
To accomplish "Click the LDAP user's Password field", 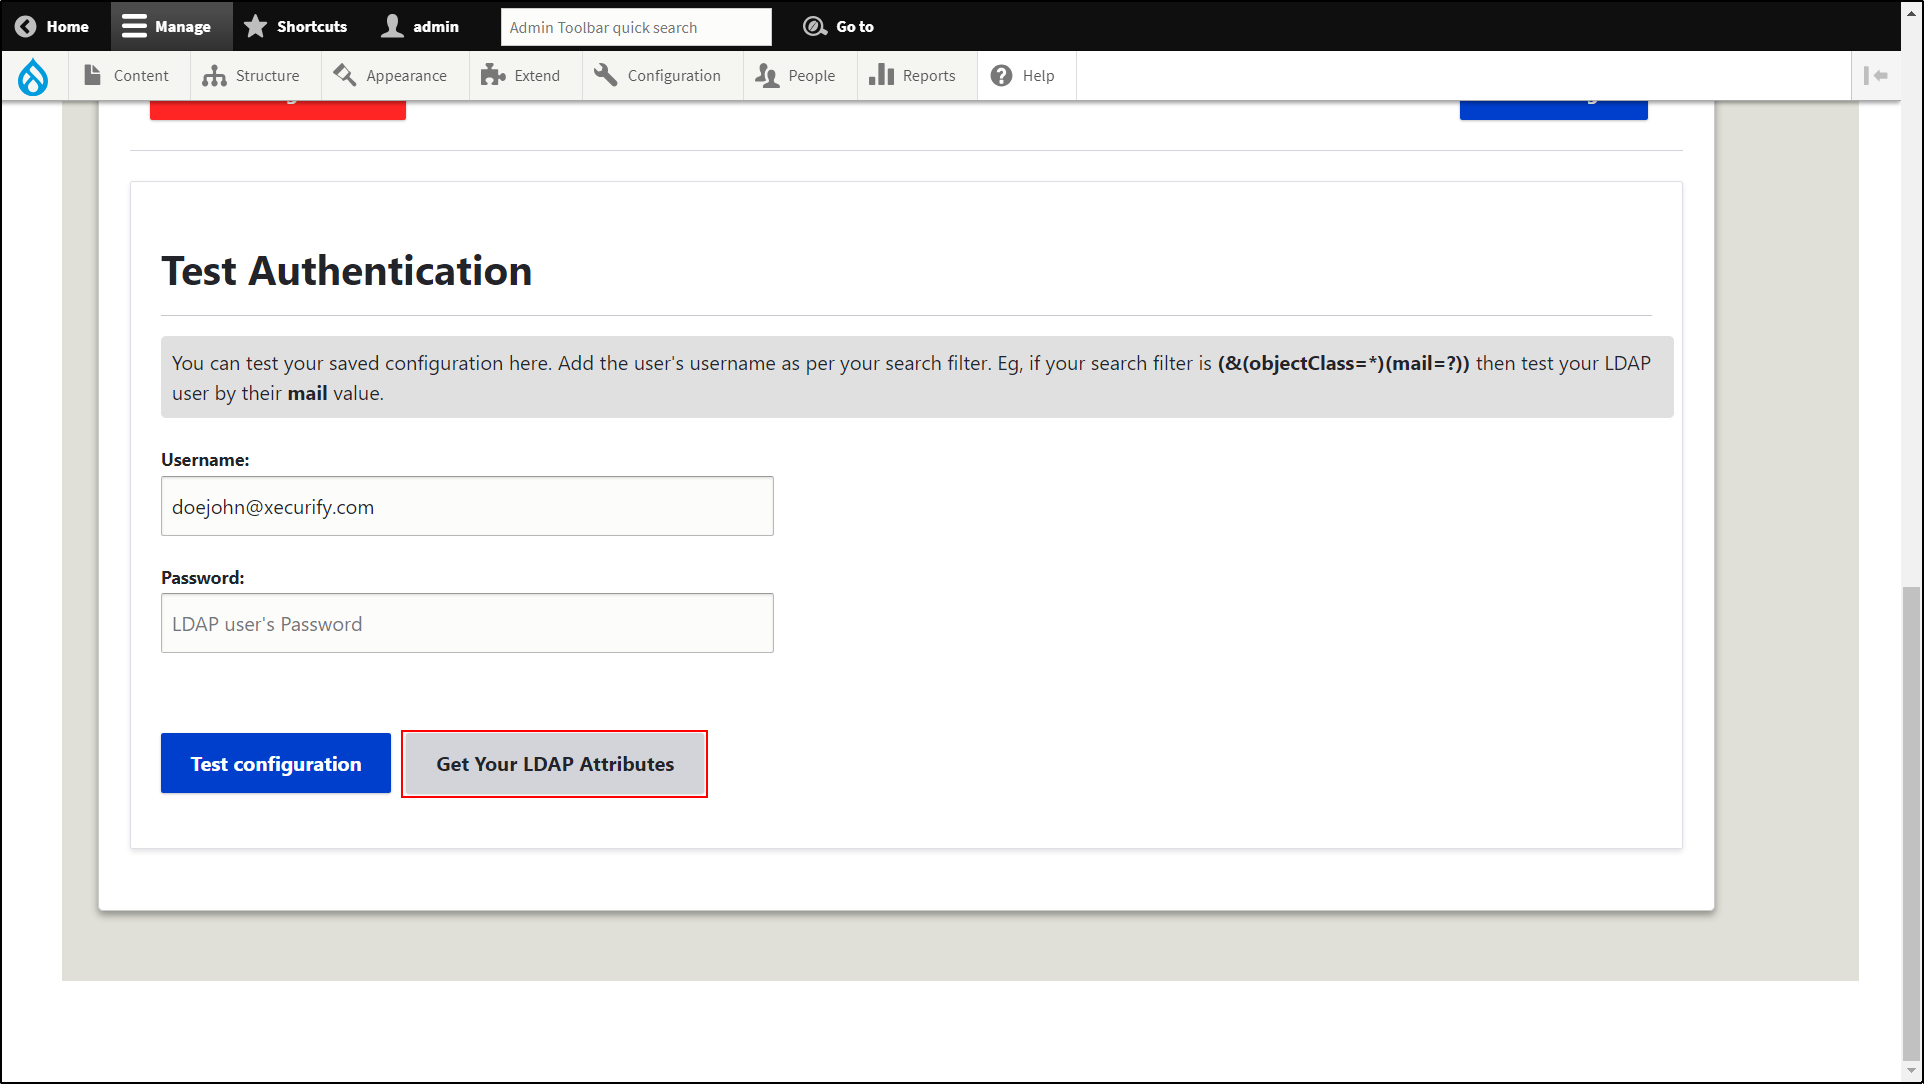I will 467,623.
